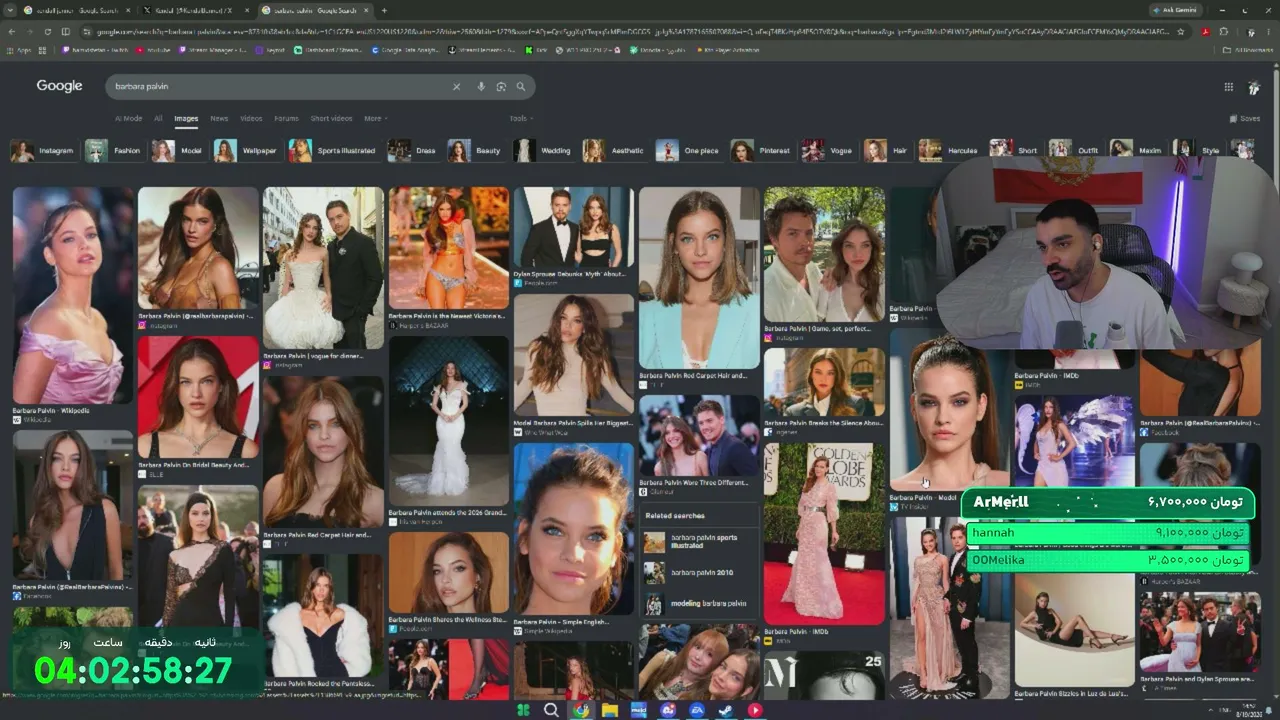Reload the page in Chrome
This screenshot has height=720, width=1280.
click(x=49, y=32)
